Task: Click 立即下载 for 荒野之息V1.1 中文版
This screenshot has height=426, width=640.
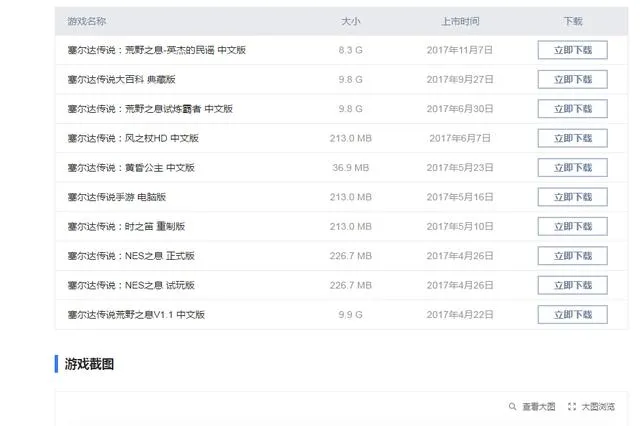Action: [x=572, y=314]
